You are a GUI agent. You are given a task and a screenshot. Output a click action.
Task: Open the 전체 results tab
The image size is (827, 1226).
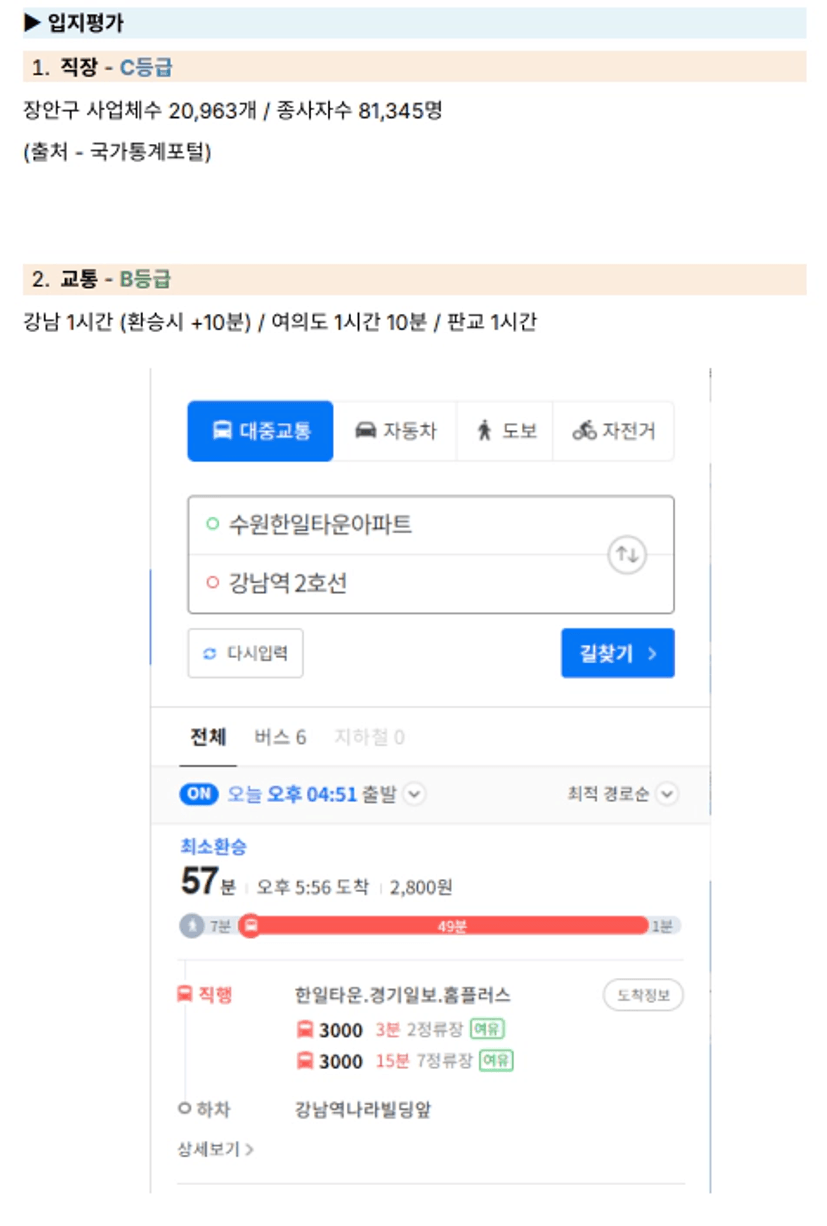tap(208, 738)
